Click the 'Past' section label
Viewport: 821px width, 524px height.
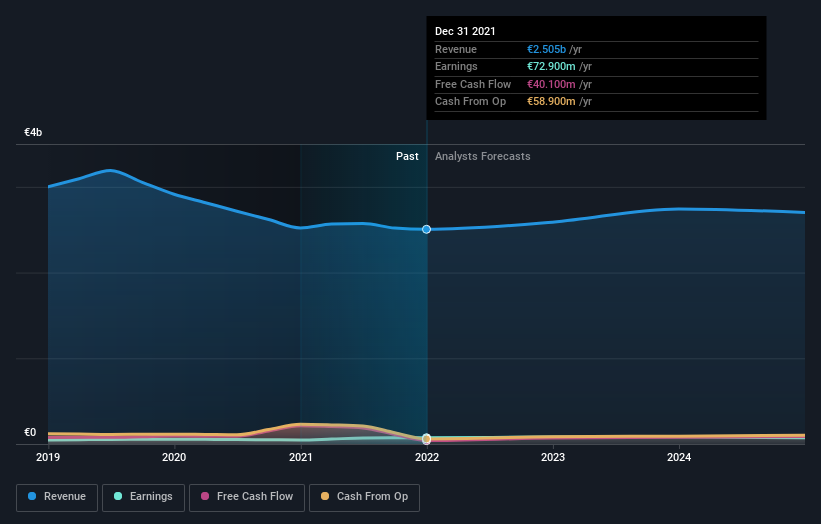(x=407, y=156)
